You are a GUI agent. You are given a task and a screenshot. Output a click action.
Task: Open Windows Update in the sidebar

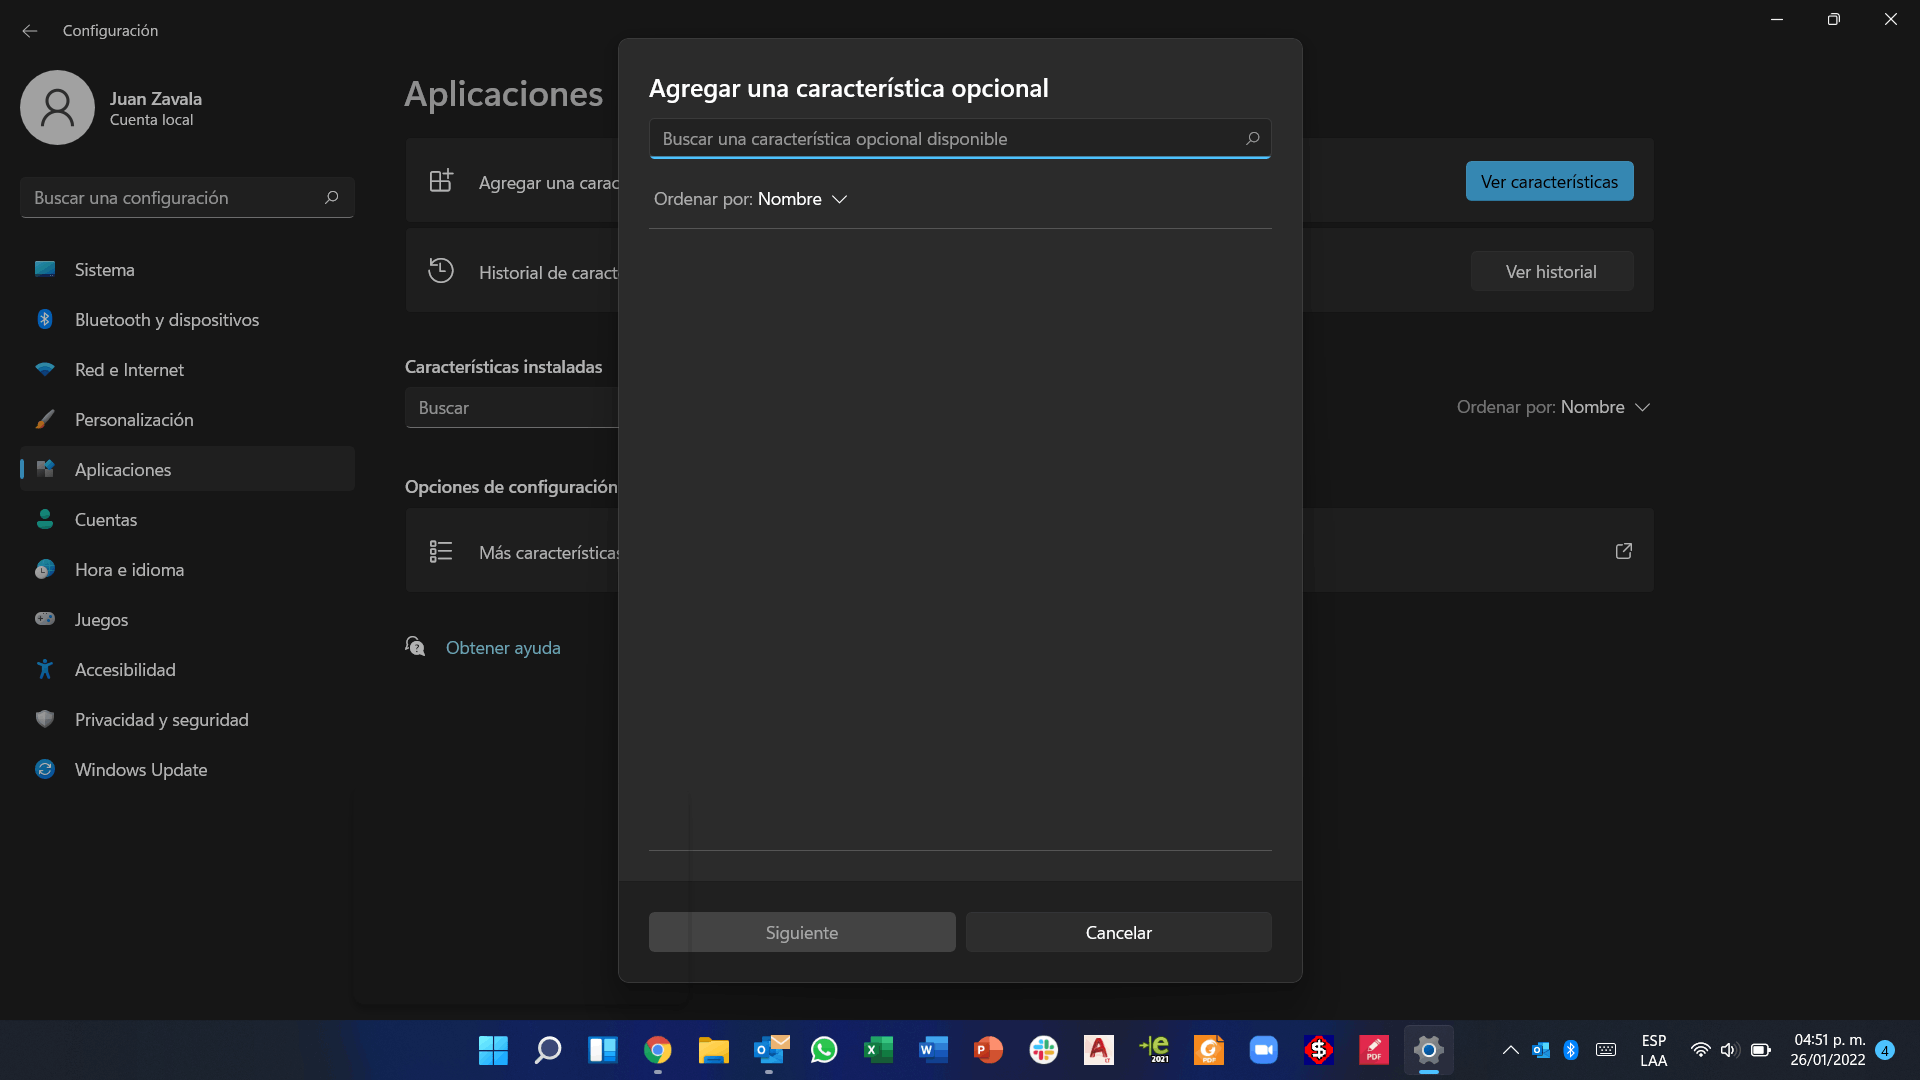[x=141, y=770]
